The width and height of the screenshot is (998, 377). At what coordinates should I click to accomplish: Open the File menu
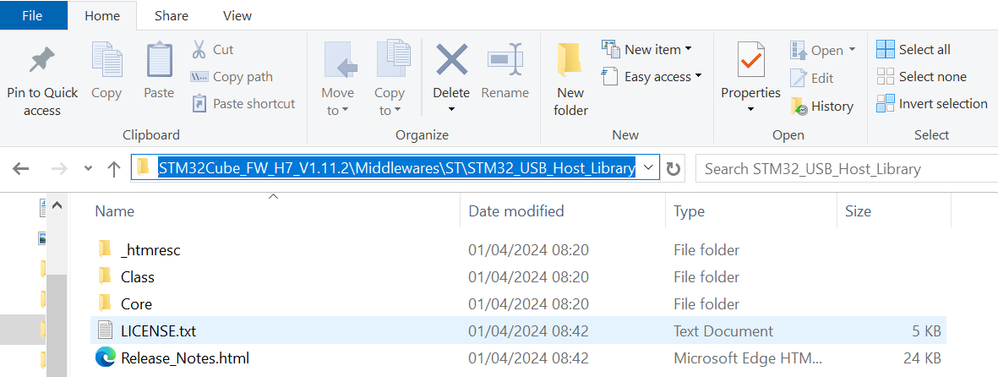pos(33,16)
